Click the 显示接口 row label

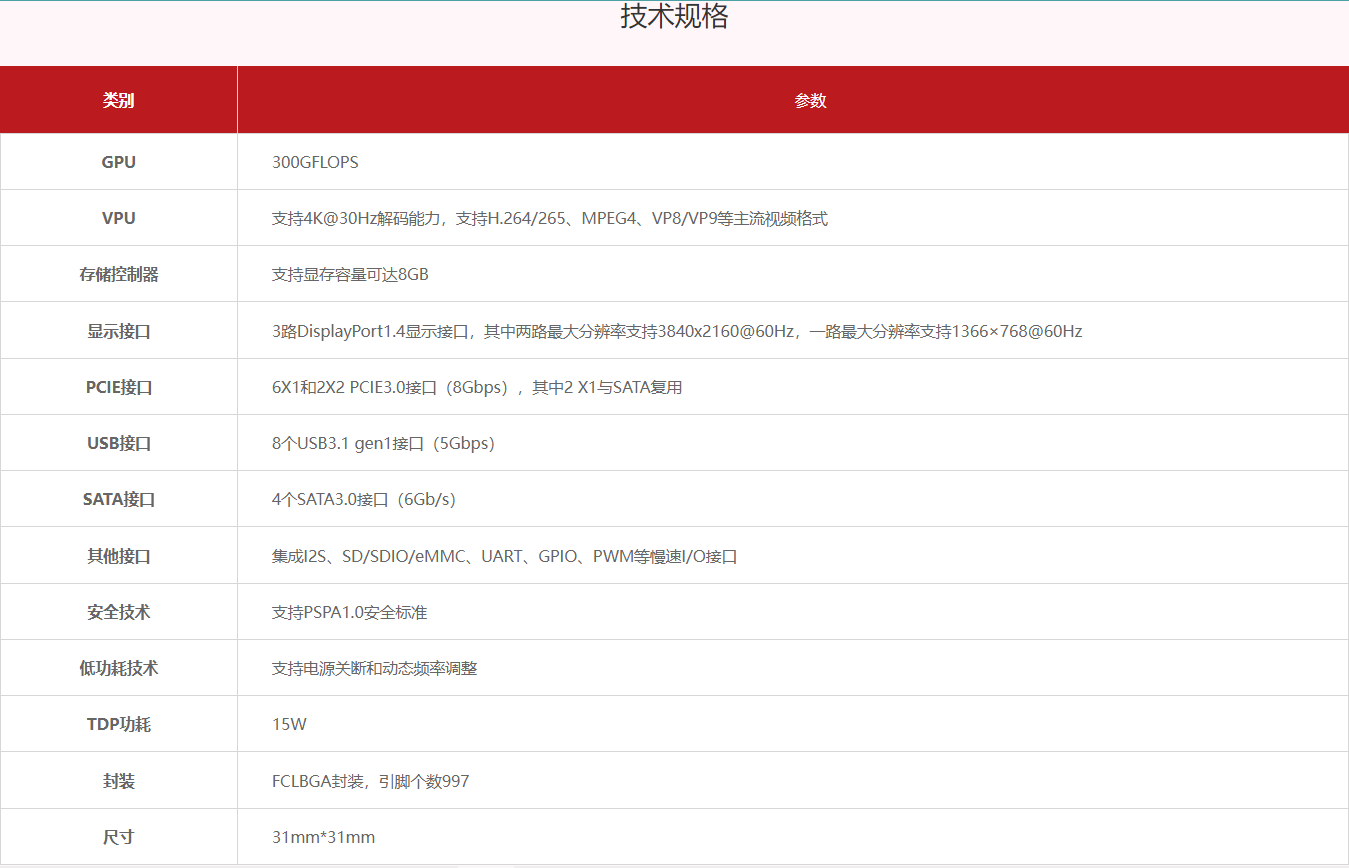click(118, 331)
